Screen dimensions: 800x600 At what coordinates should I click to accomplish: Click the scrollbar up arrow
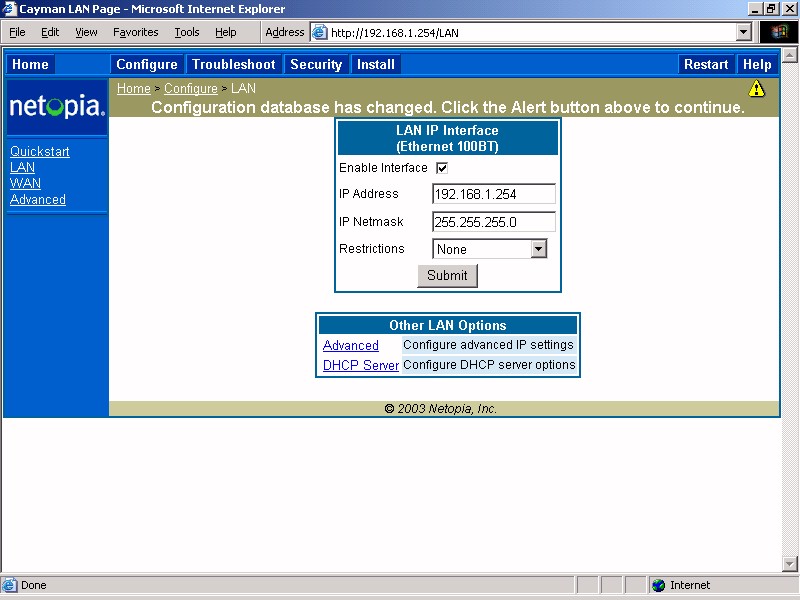pyautogui.click(x=790, y=55)
